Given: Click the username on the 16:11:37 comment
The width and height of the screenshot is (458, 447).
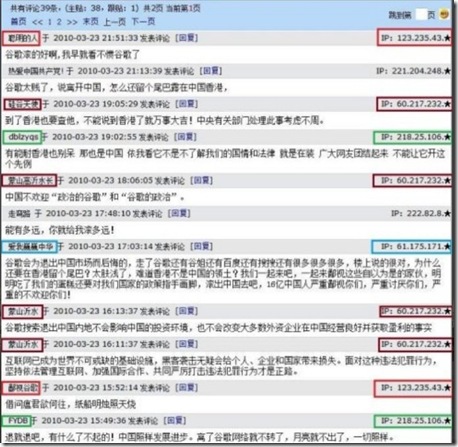Looking at the screenshot, I should (23, 344).
